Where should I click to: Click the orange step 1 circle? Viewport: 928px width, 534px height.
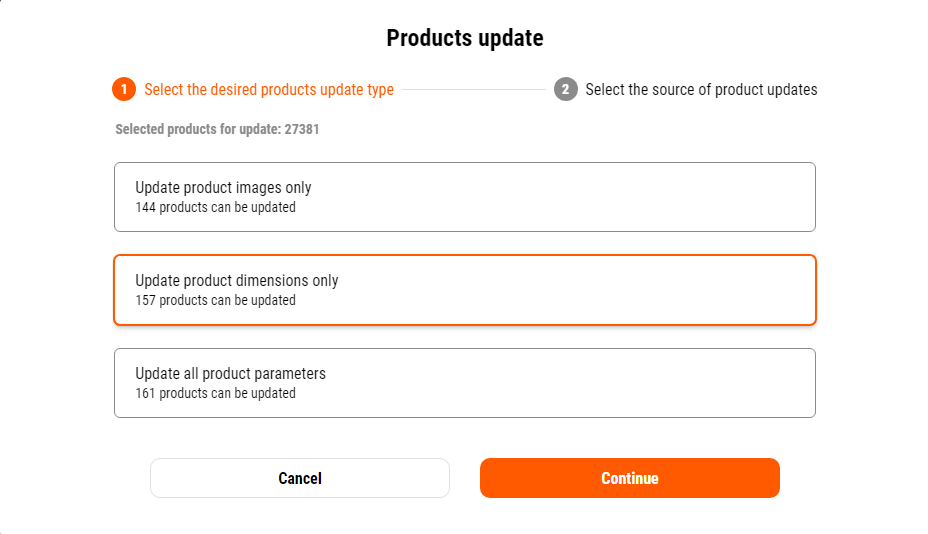tap(124, 90)
